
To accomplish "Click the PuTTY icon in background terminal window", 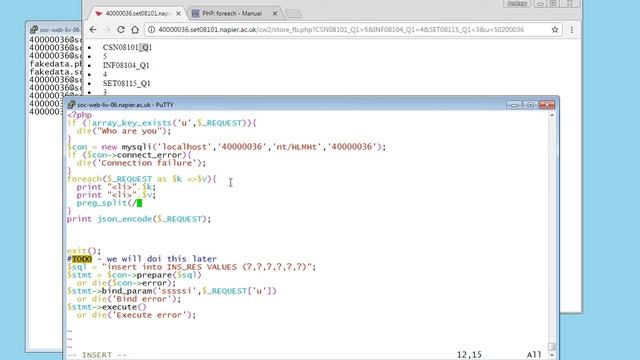I will [34, 29].
